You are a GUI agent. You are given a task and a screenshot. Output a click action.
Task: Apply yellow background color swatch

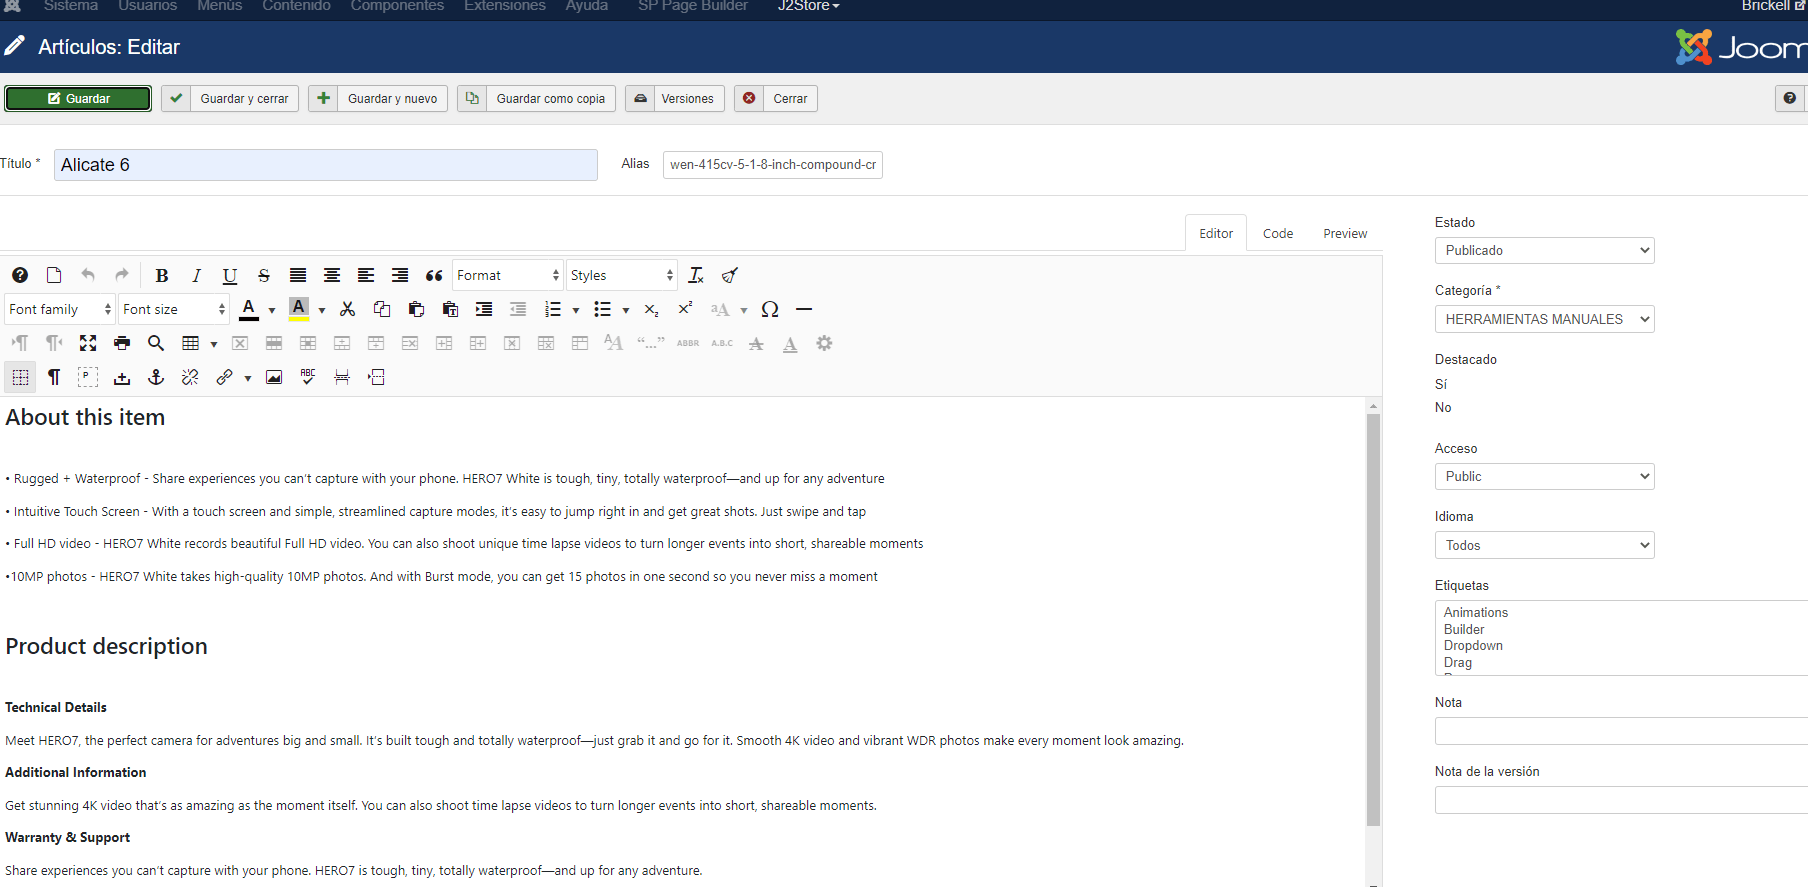point(299,309)
